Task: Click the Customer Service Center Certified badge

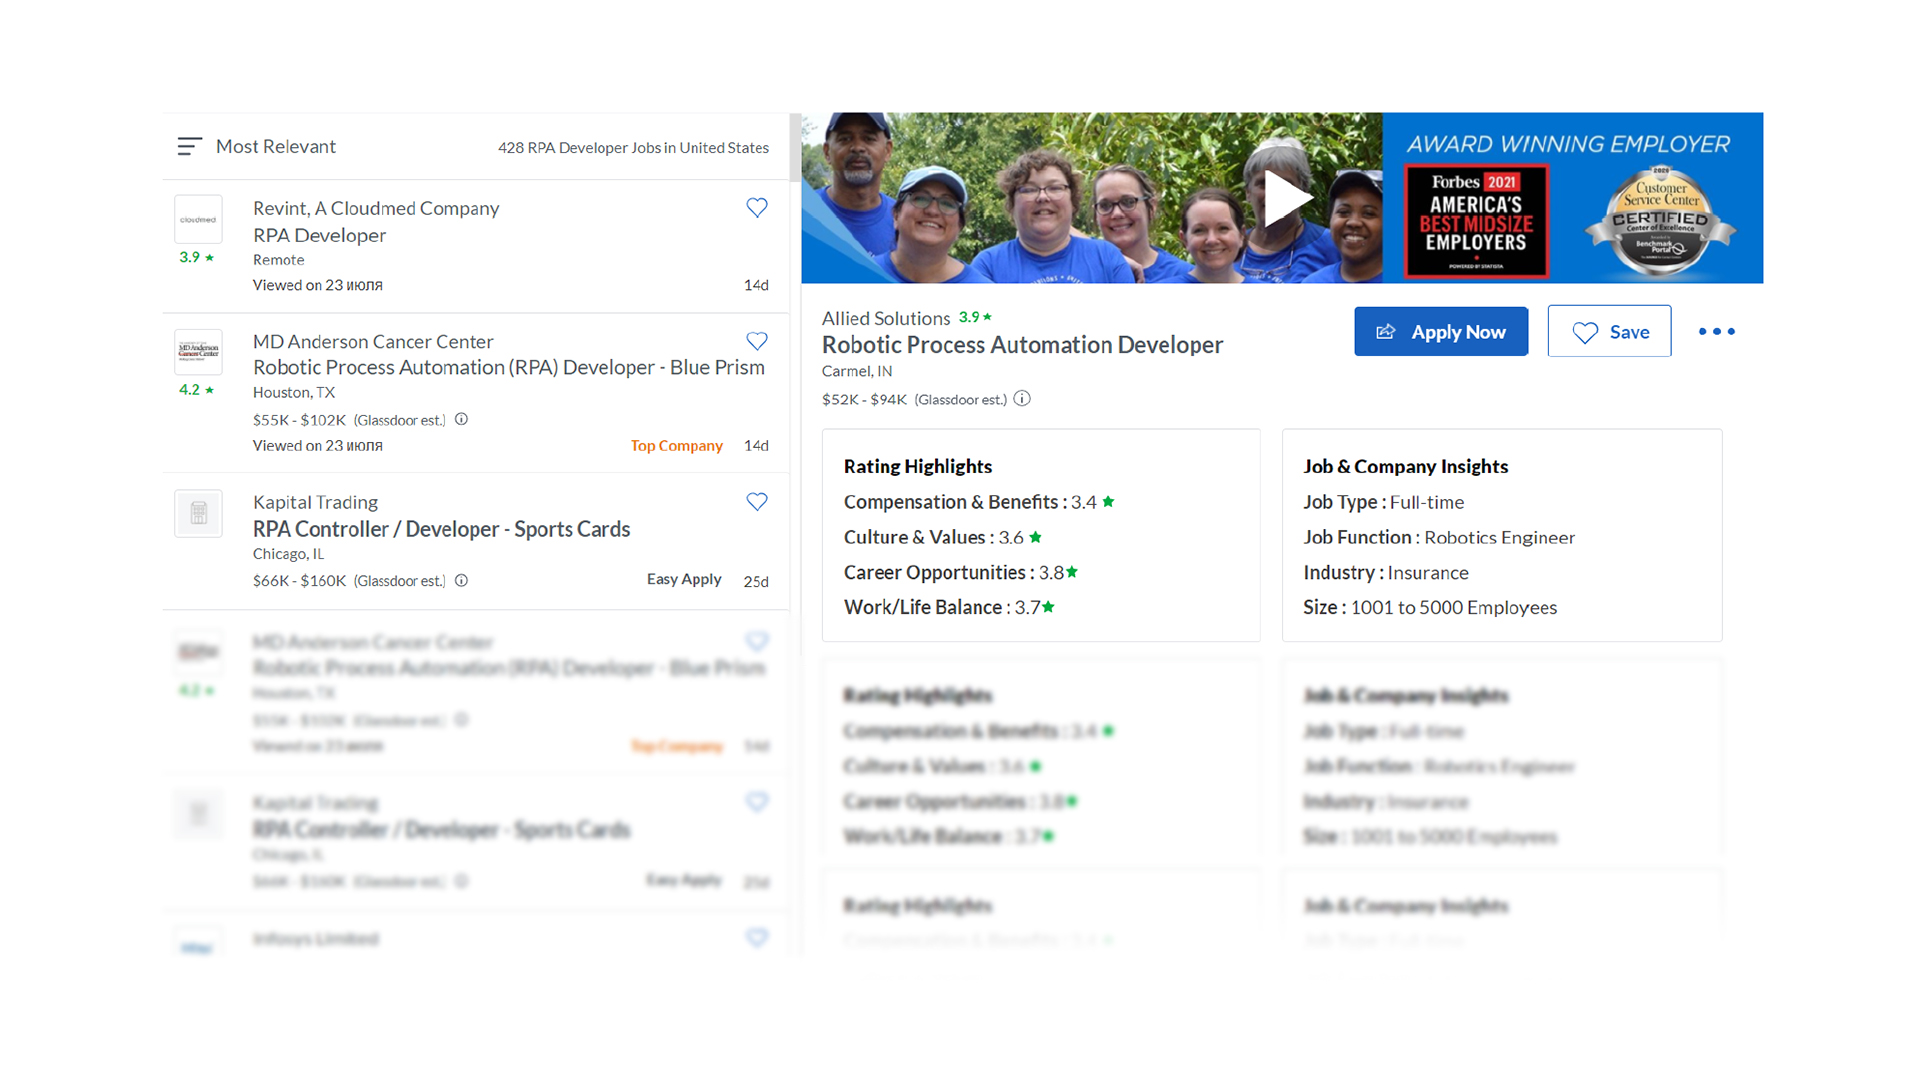Action: pyautogui.click(x=1660, y=221)
